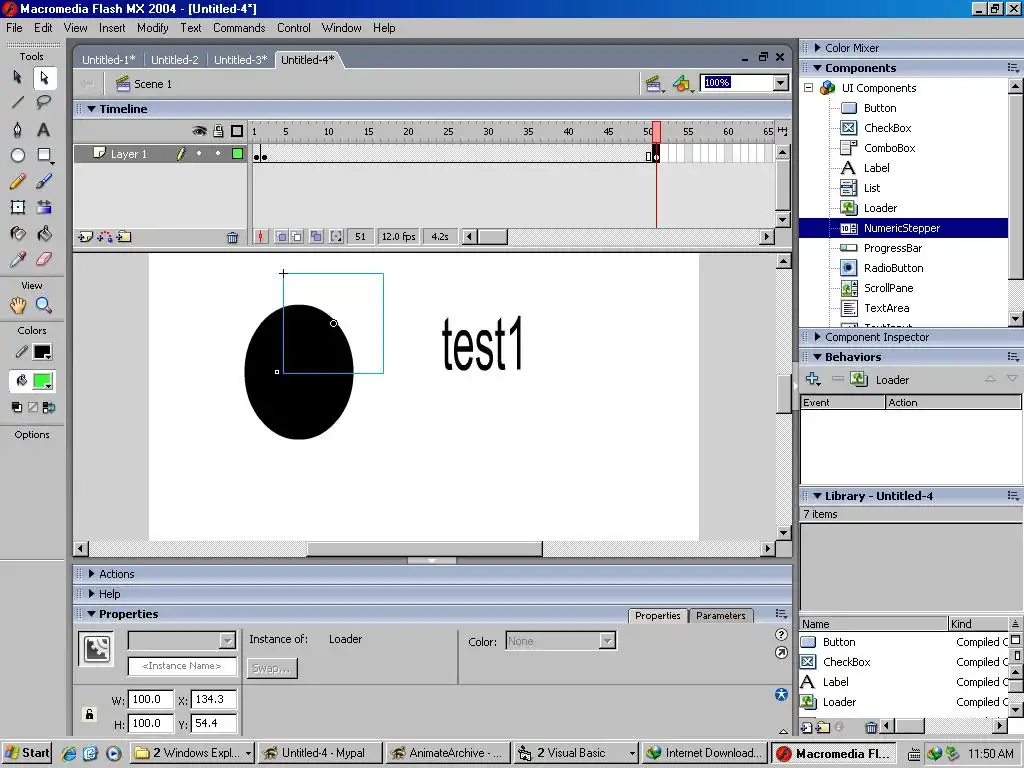Click the green fill color swatch

(x=42, y=381)
